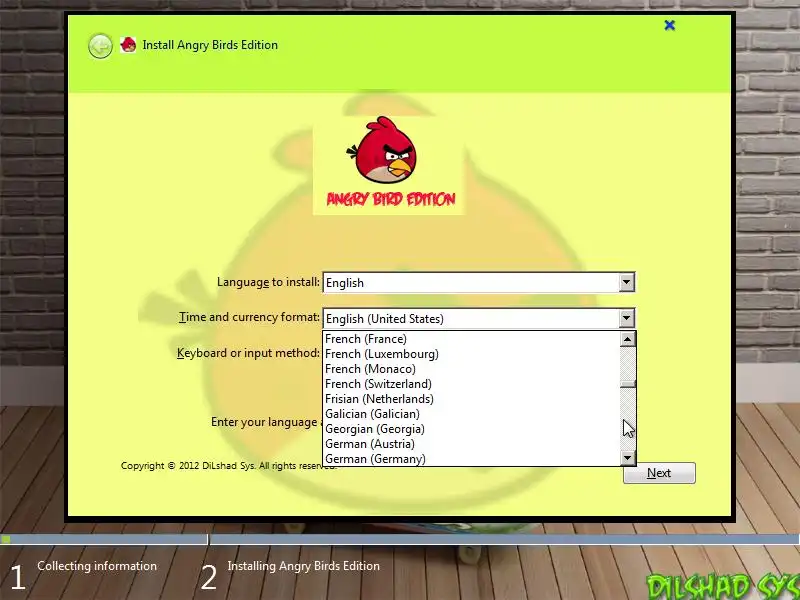800x600 pixels.
Task: Choose Georgian (Georgia) in the list
Action: 471,429
